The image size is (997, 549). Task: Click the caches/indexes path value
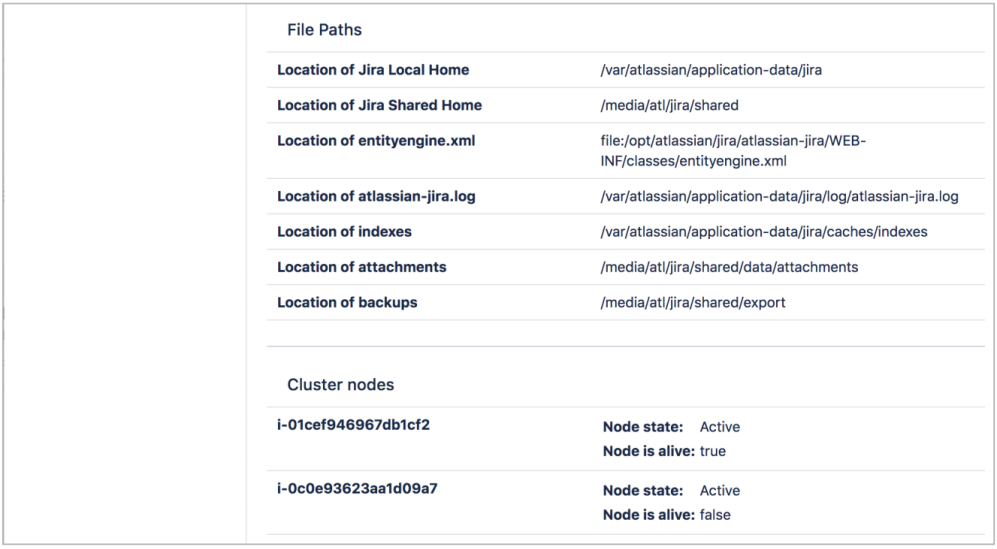point(764,232)
